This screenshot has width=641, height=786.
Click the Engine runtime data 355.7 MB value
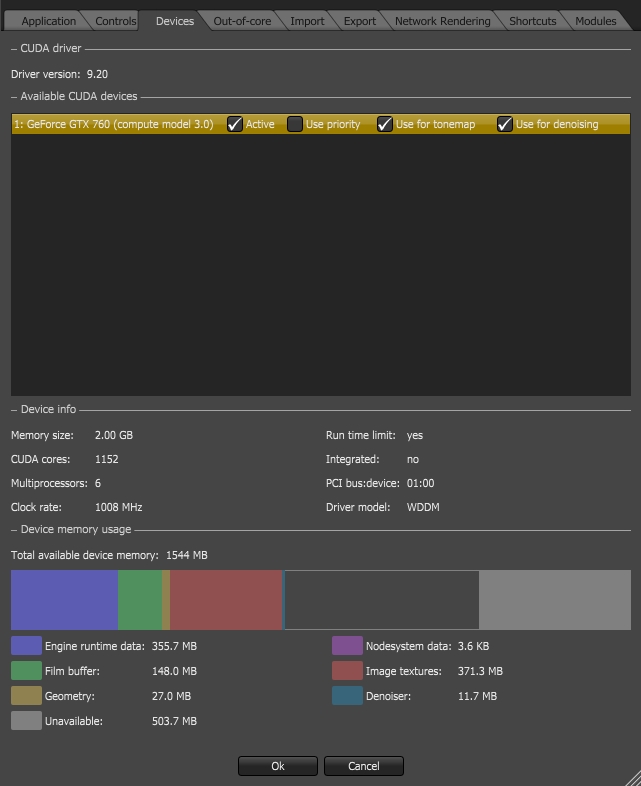tap(174, 646)
